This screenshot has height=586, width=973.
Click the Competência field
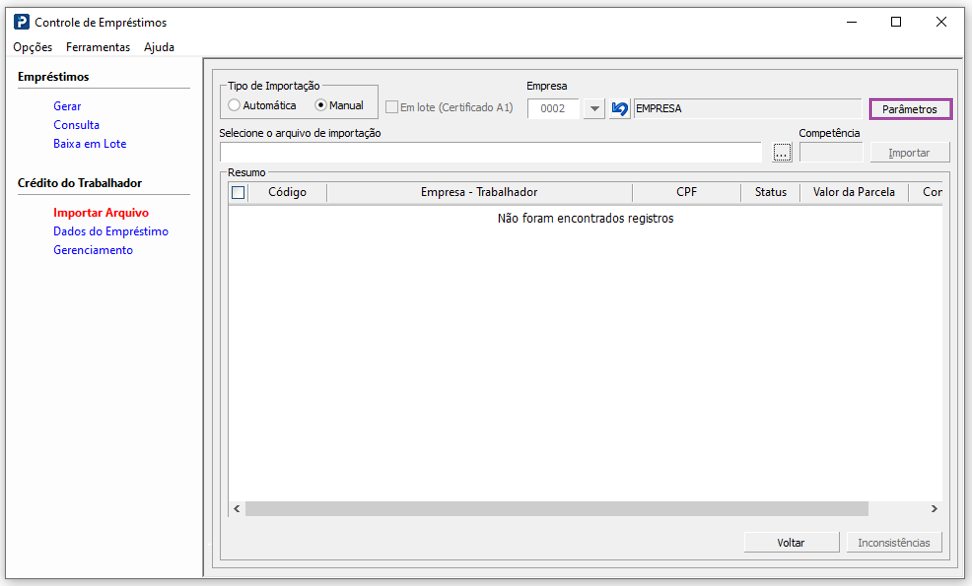tap(831, 153)
